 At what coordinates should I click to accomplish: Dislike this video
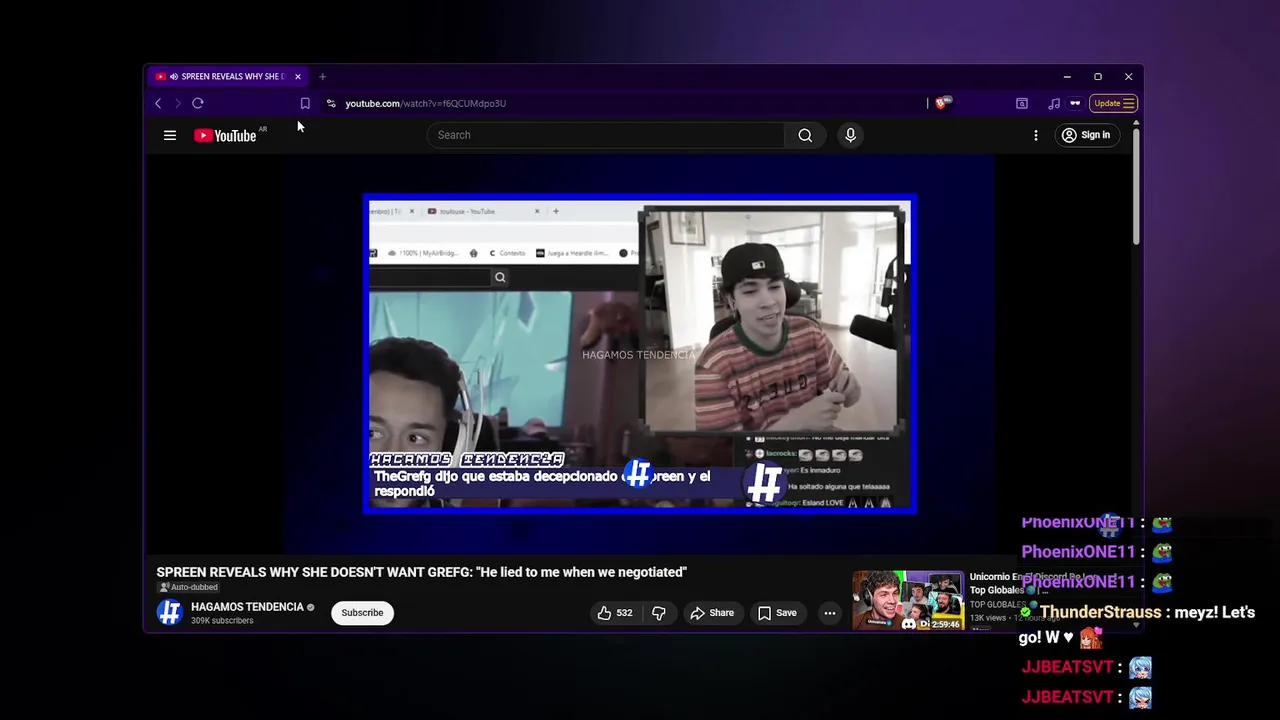click(659, 613)
